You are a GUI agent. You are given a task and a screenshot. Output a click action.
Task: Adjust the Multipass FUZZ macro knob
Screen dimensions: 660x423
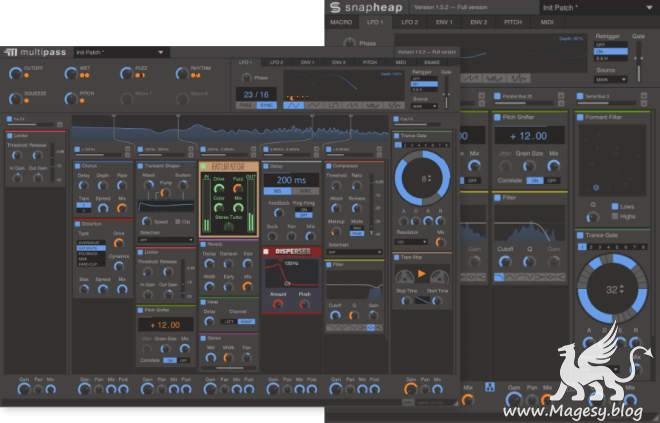click(126, 73)
